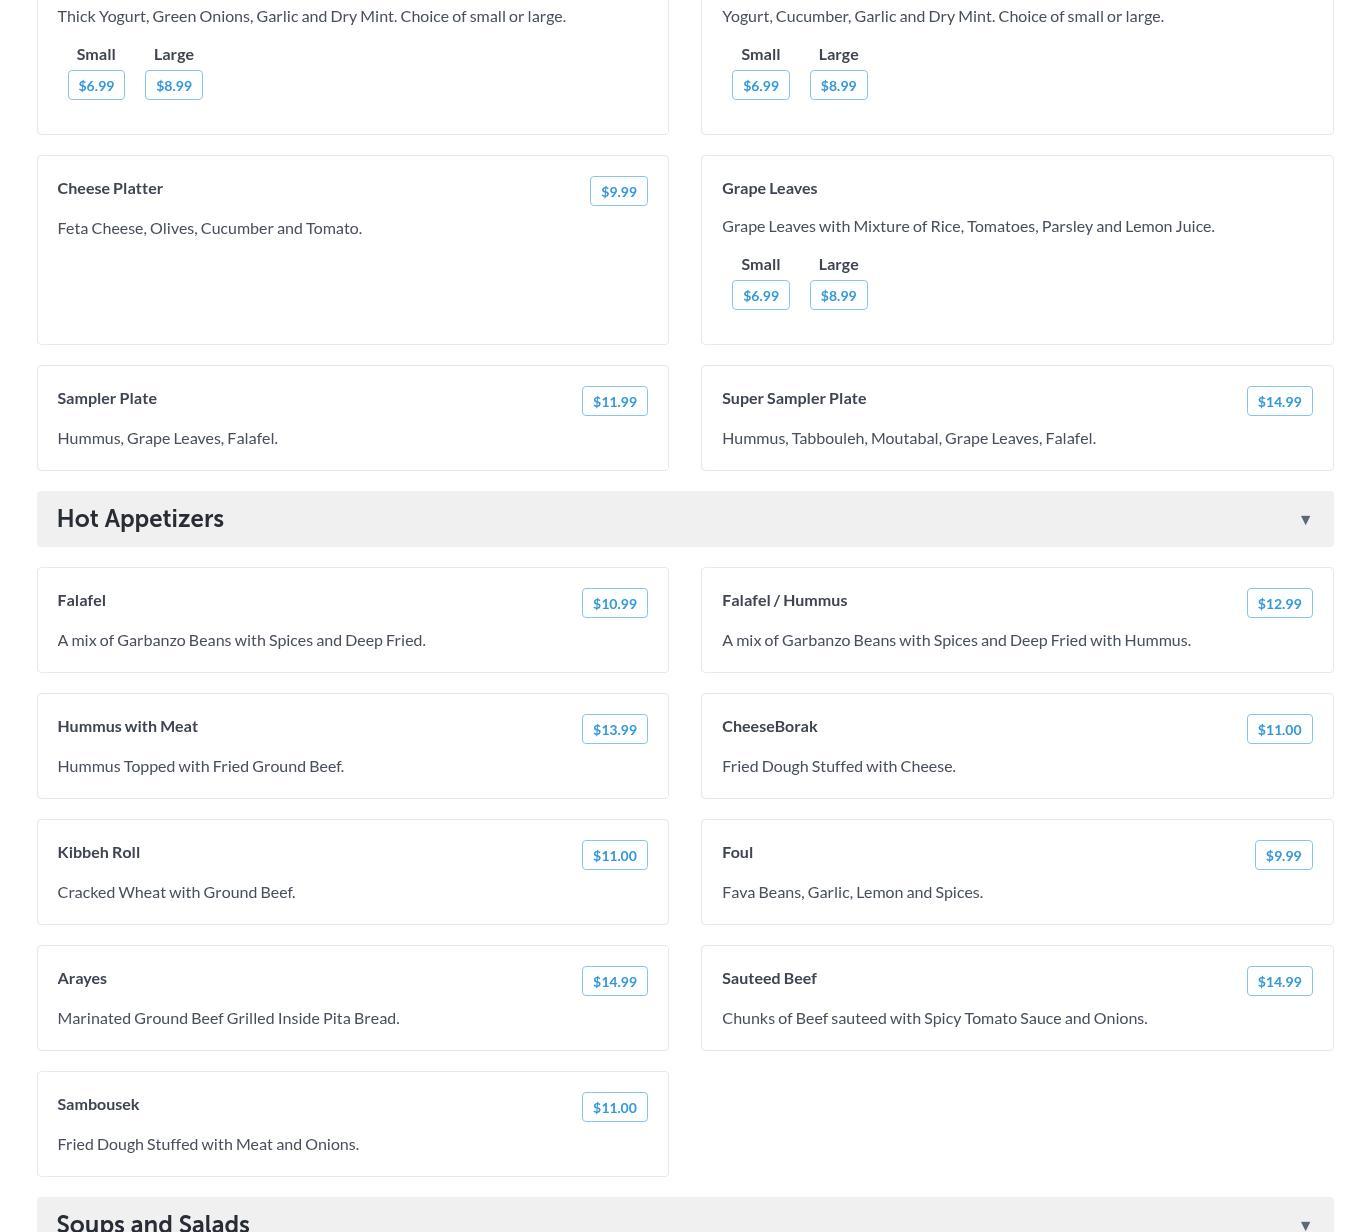
Task: Add the Sampler Plate for $11.99
Action: point(614,401)
